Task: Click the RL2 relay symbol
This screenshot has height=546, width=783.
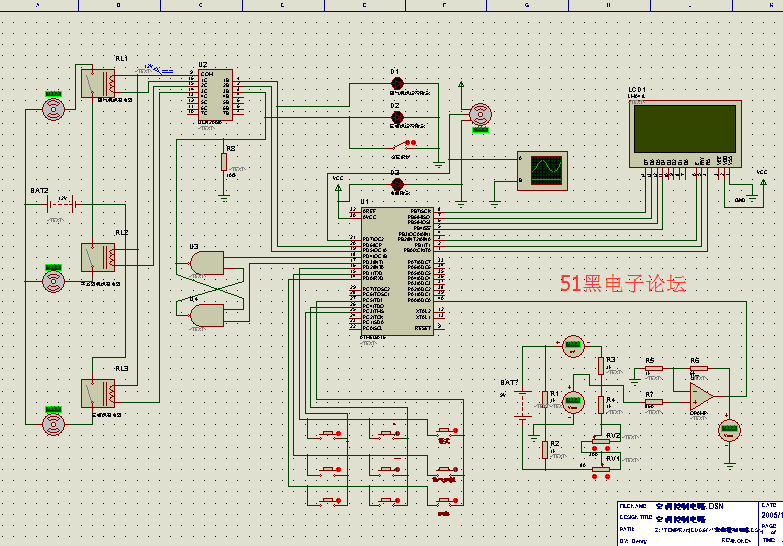Action: [98, 257]
